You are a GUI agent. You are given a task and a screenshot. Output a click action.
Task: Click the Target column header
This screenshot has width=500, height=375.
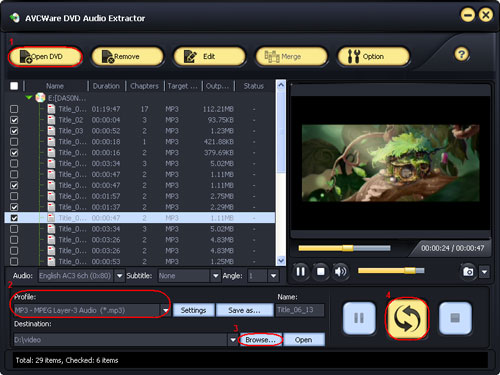pyautogui.click(x=183, y=86)
